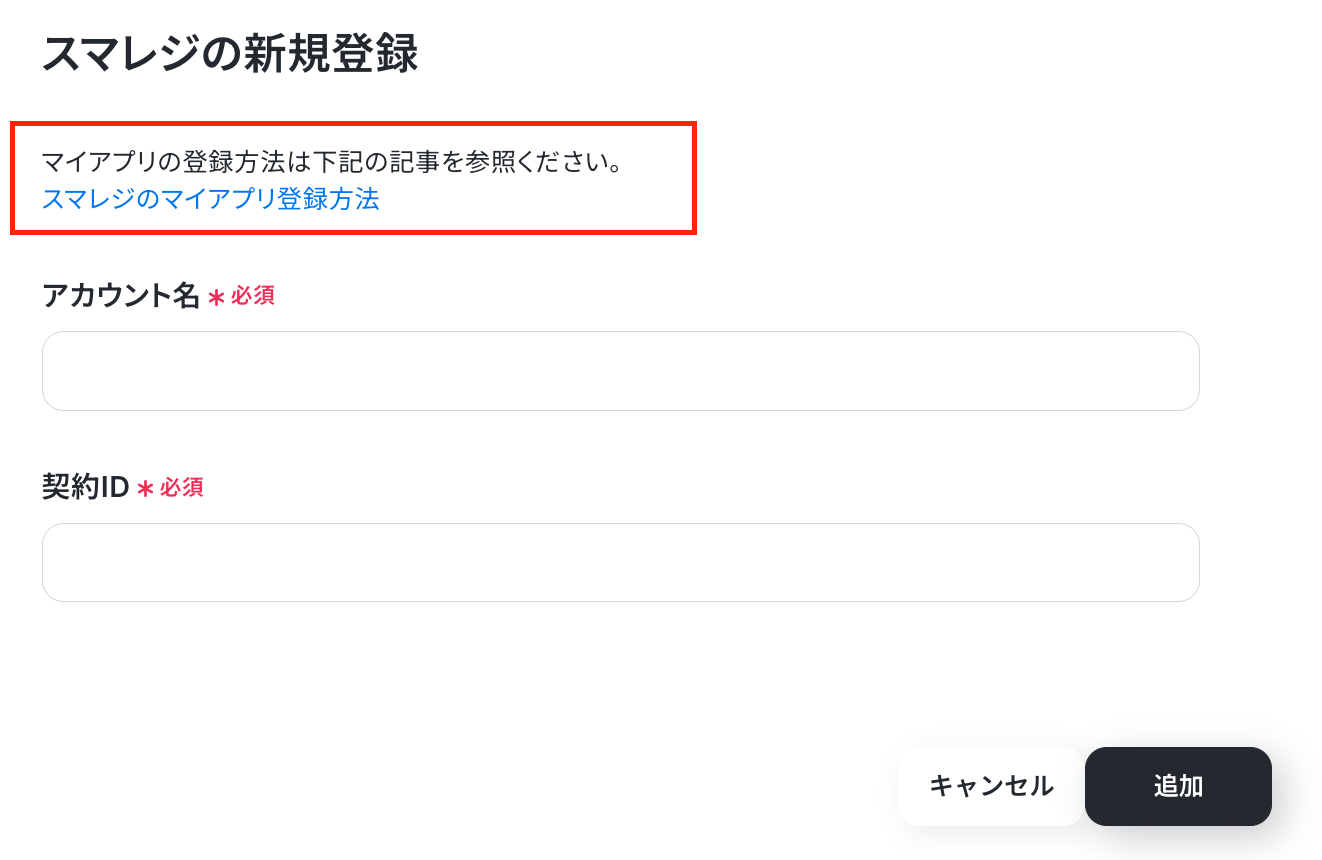Dismiss the form via the white キャンセル button
This screenshot has width=1322, height=860.
point(991,786)
